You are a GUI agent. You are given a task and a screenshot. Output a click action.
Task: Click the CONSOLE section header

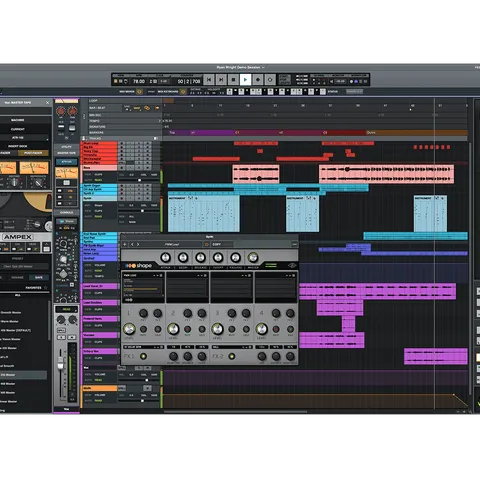[x=67, y=212]
